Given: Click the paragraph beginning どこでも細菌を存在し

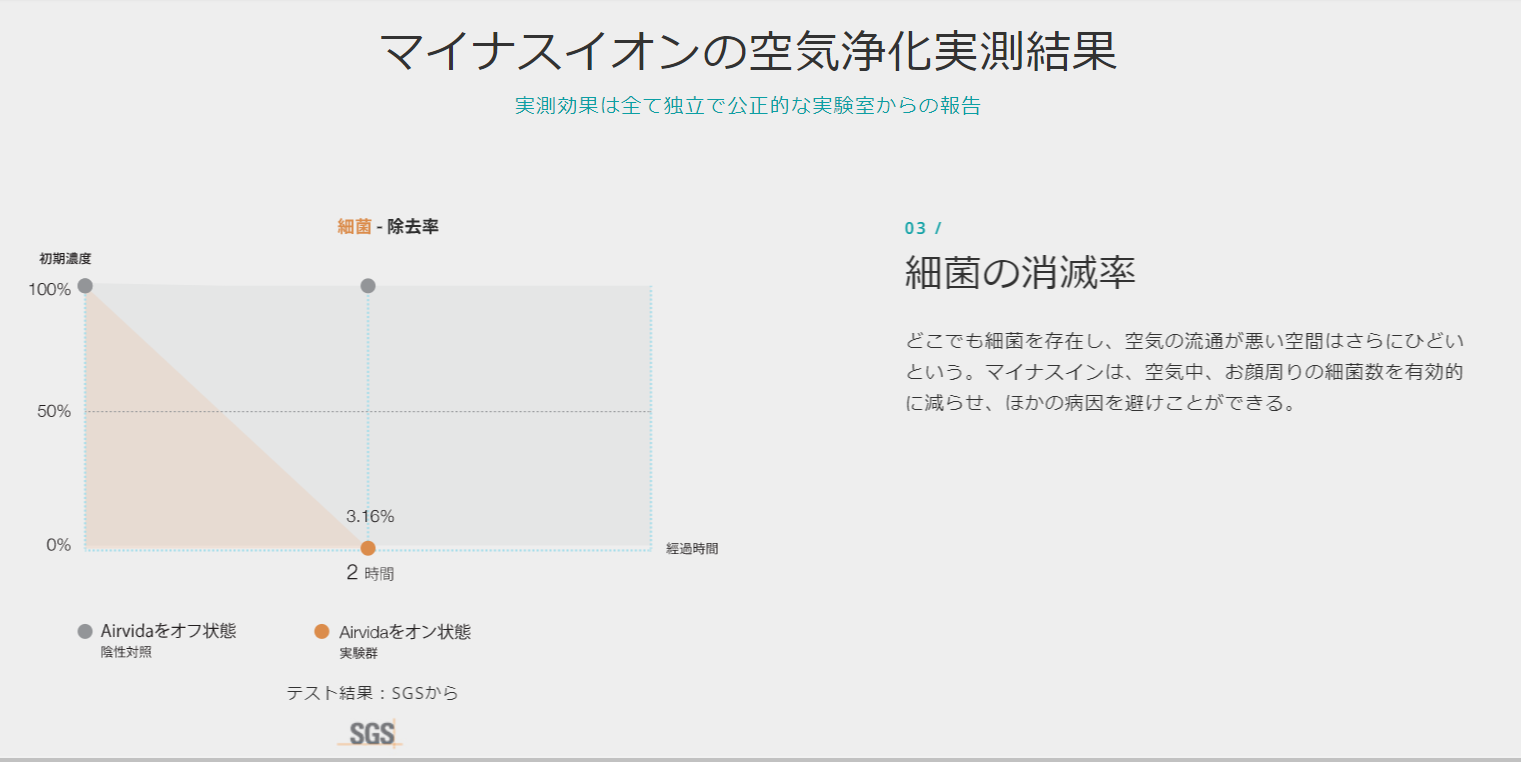Looking at the screenshot, I should click(1184, 372).
